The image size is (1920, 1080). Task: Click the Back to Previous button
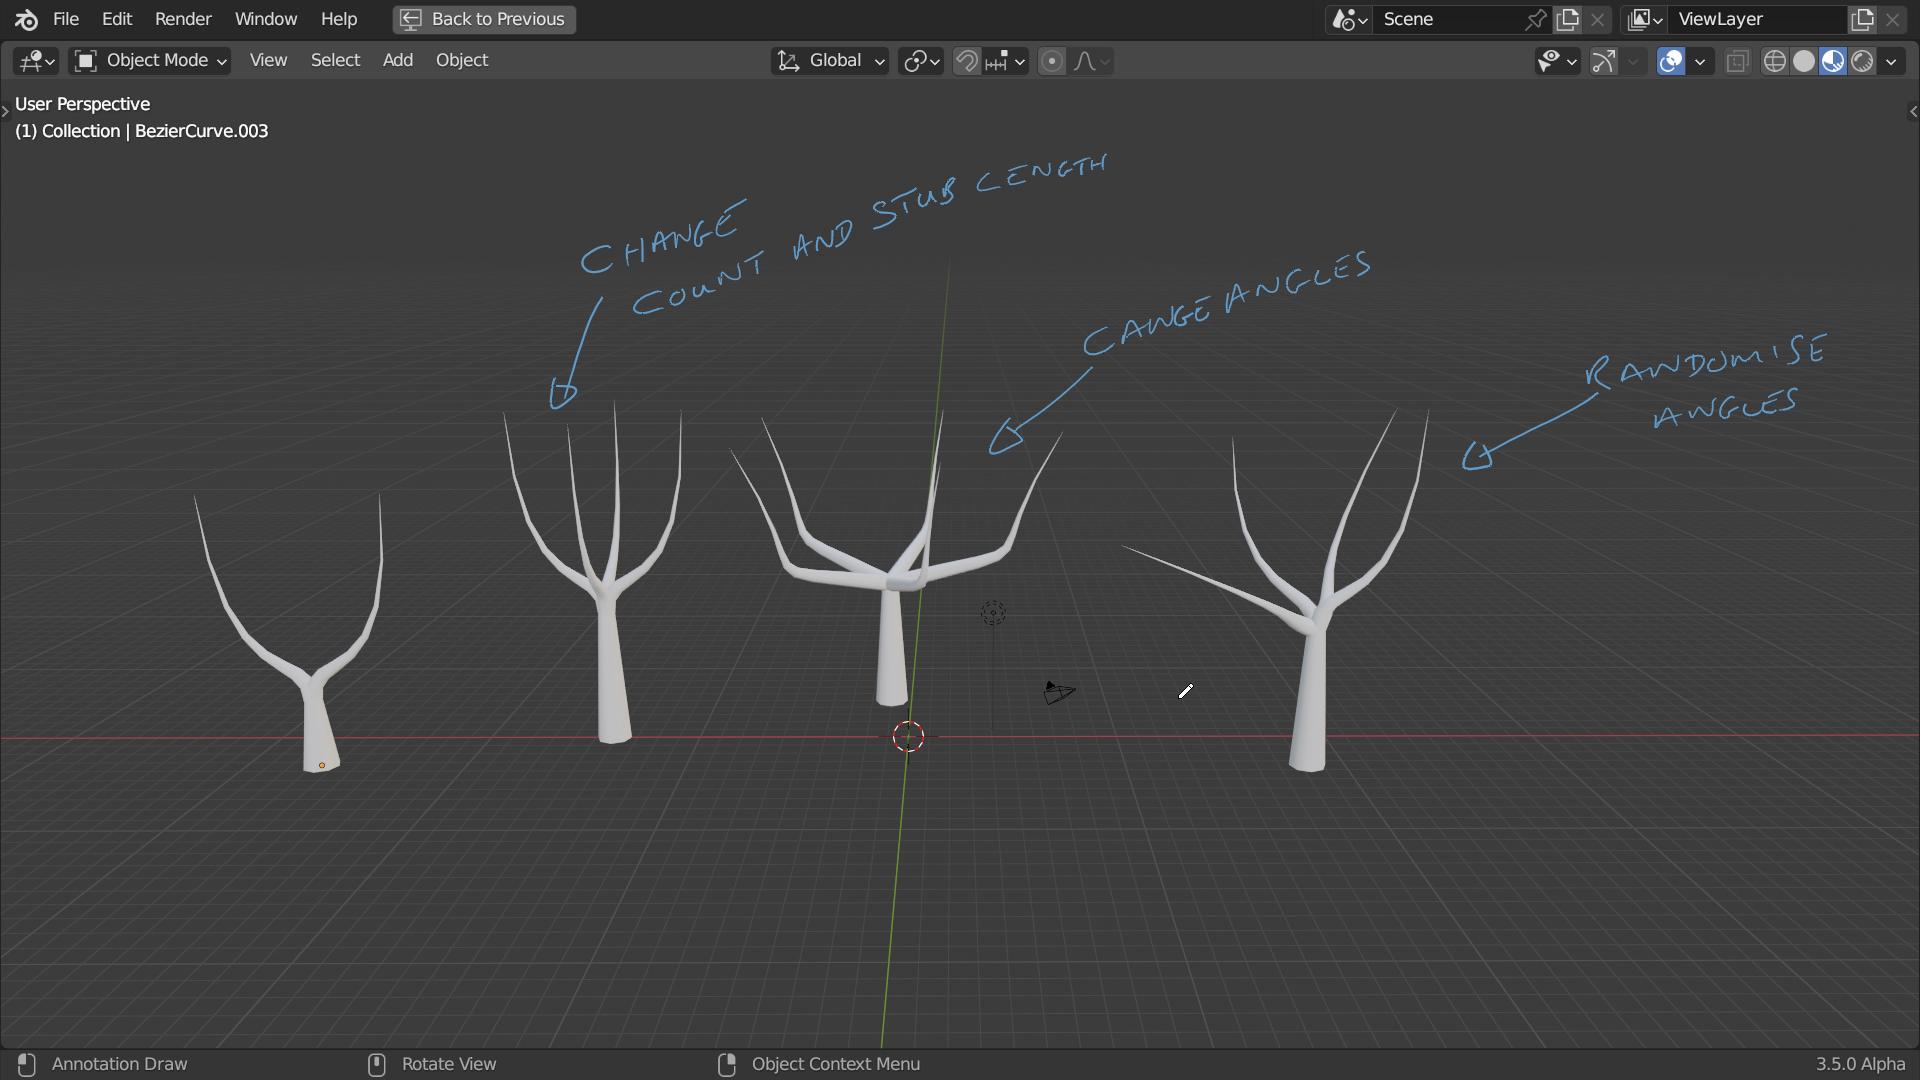484,19
